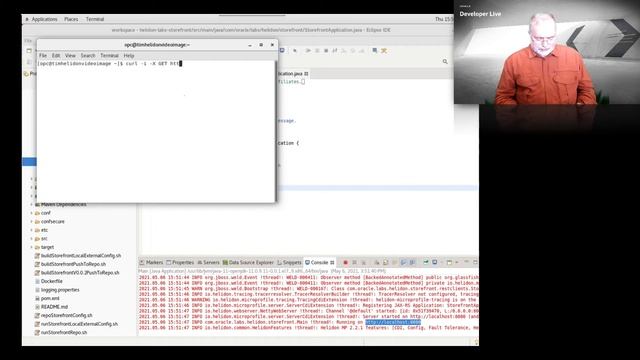This screenshot has height=360, width=640.
Task: Open the terminal window's Edit menu
Action: coord(56,56)
